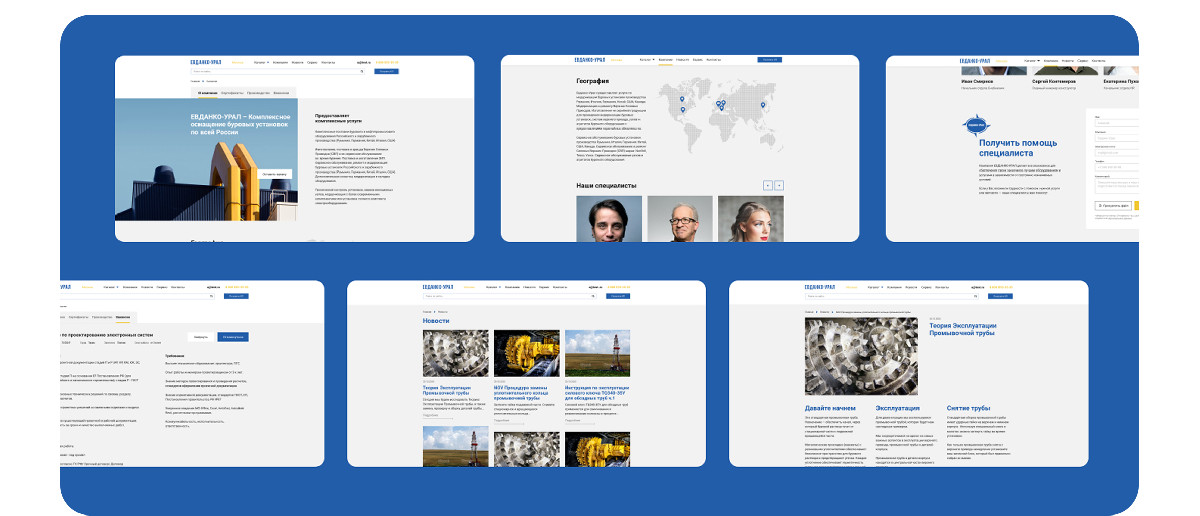Click ЕВДАНКО-УРАЛ logo on География mockup
This screenshot has height=516, width=1200.
590,60
